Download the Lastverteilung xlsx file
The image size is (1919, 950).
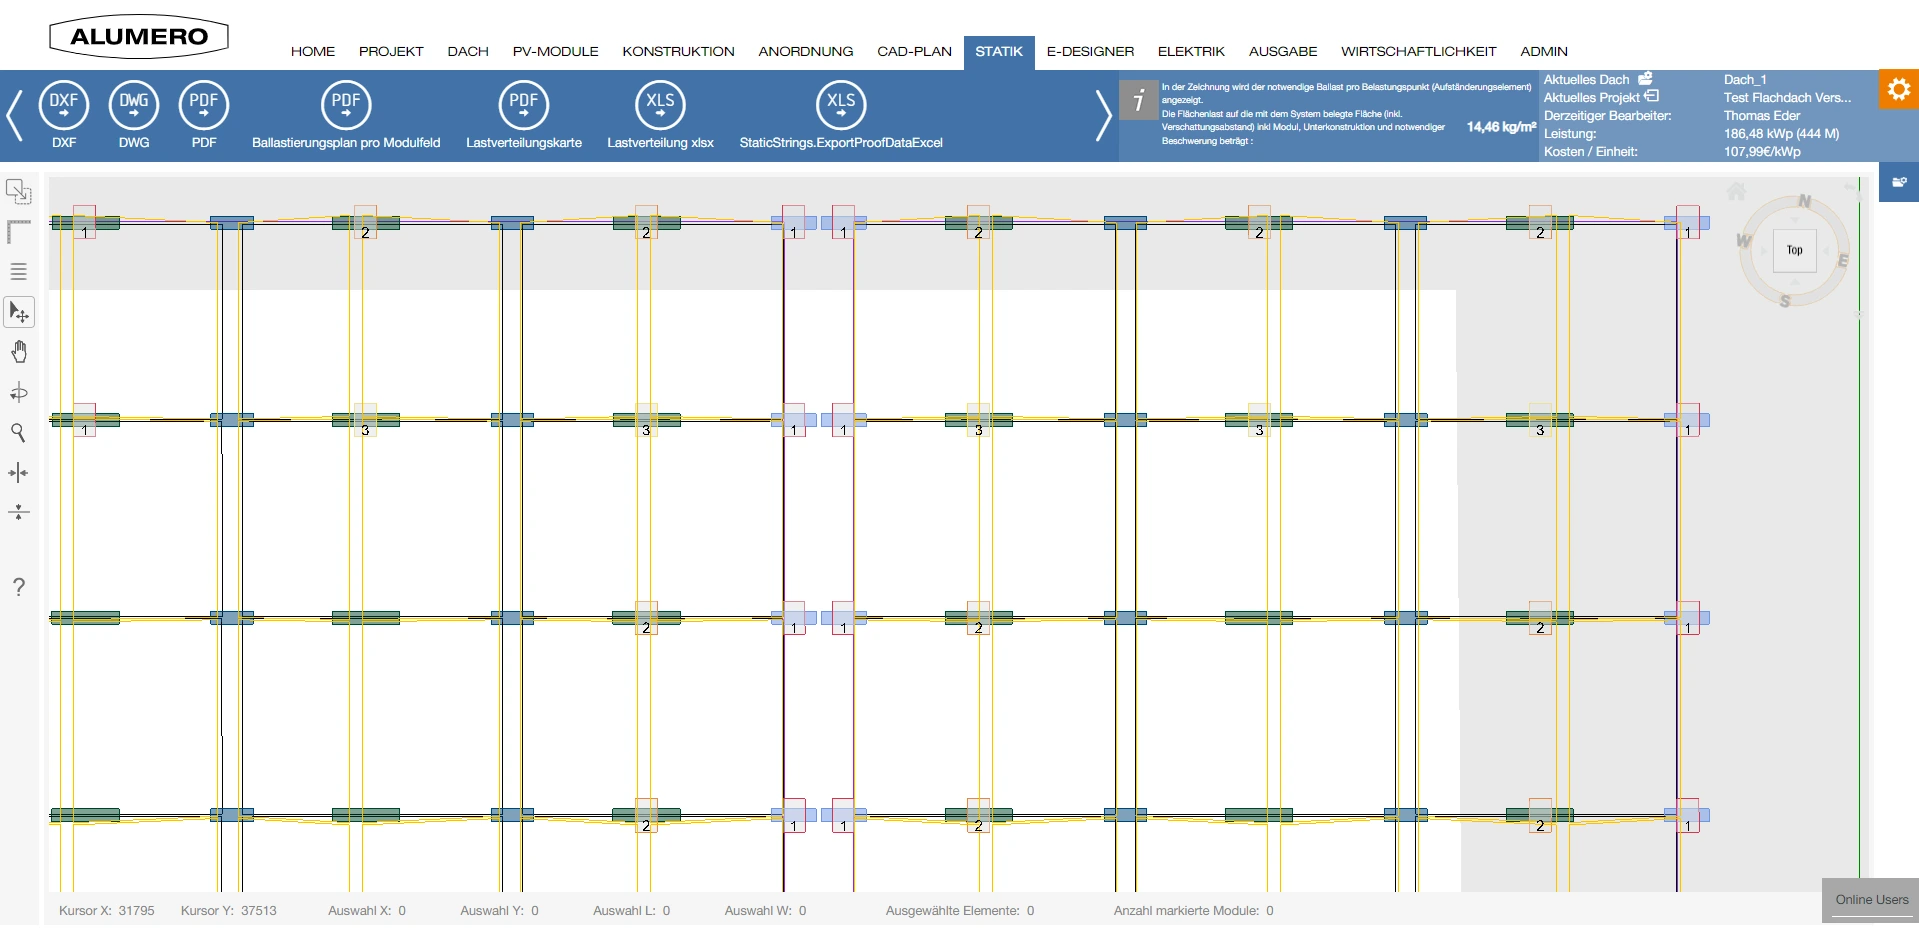tap(660, 105)
